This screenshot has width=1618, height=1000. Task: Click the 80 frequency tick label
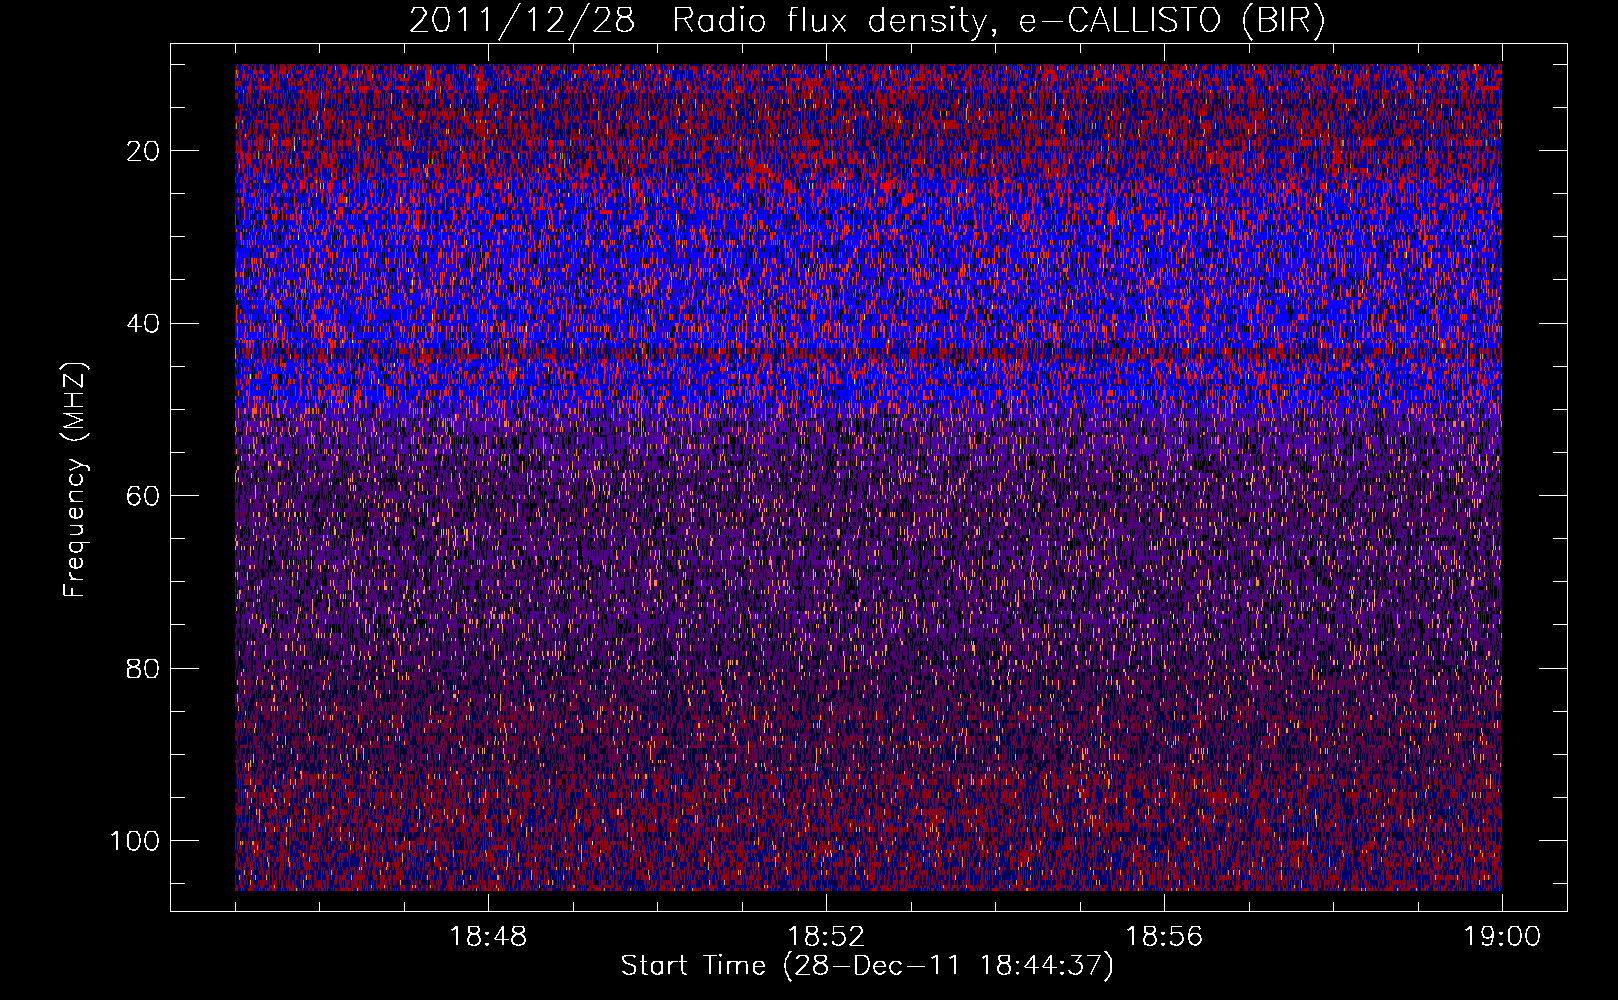tap(144, 668)
